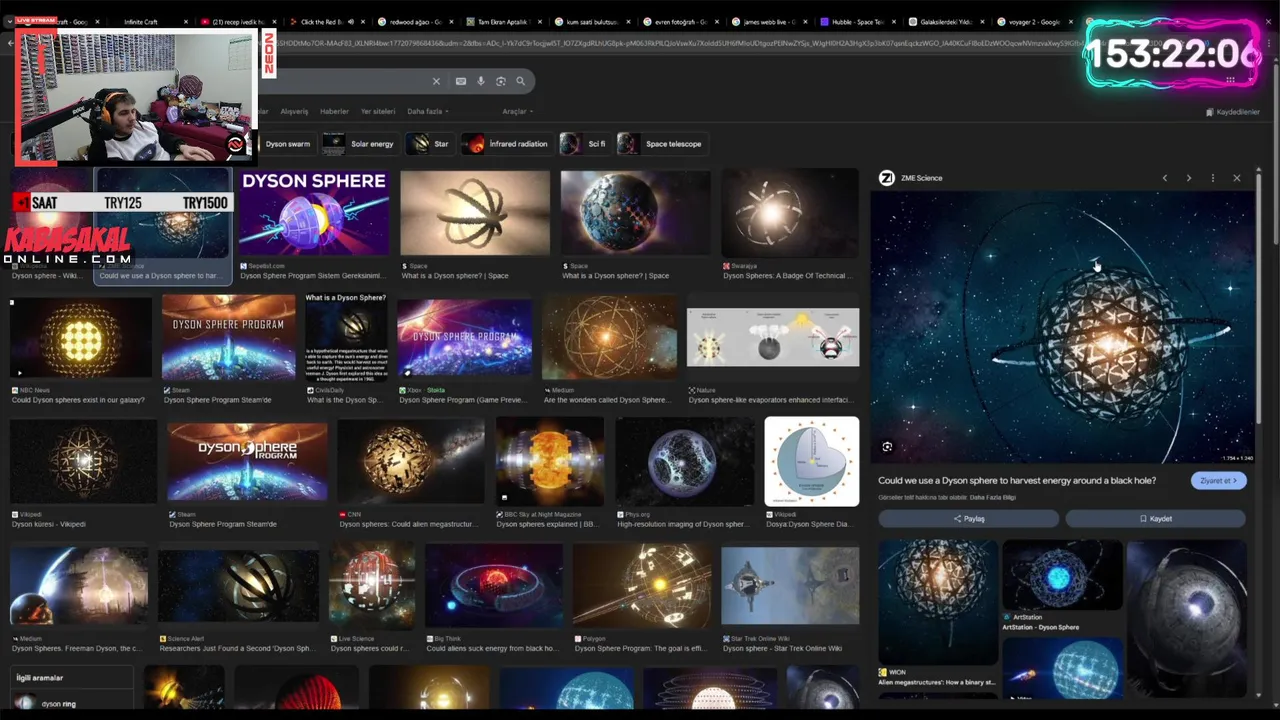Open Dosya:Dyson Sphere Diagram Vikipedi thumbnail
This screenshot has width=1280, height=720.
click(x=812, y=462)
